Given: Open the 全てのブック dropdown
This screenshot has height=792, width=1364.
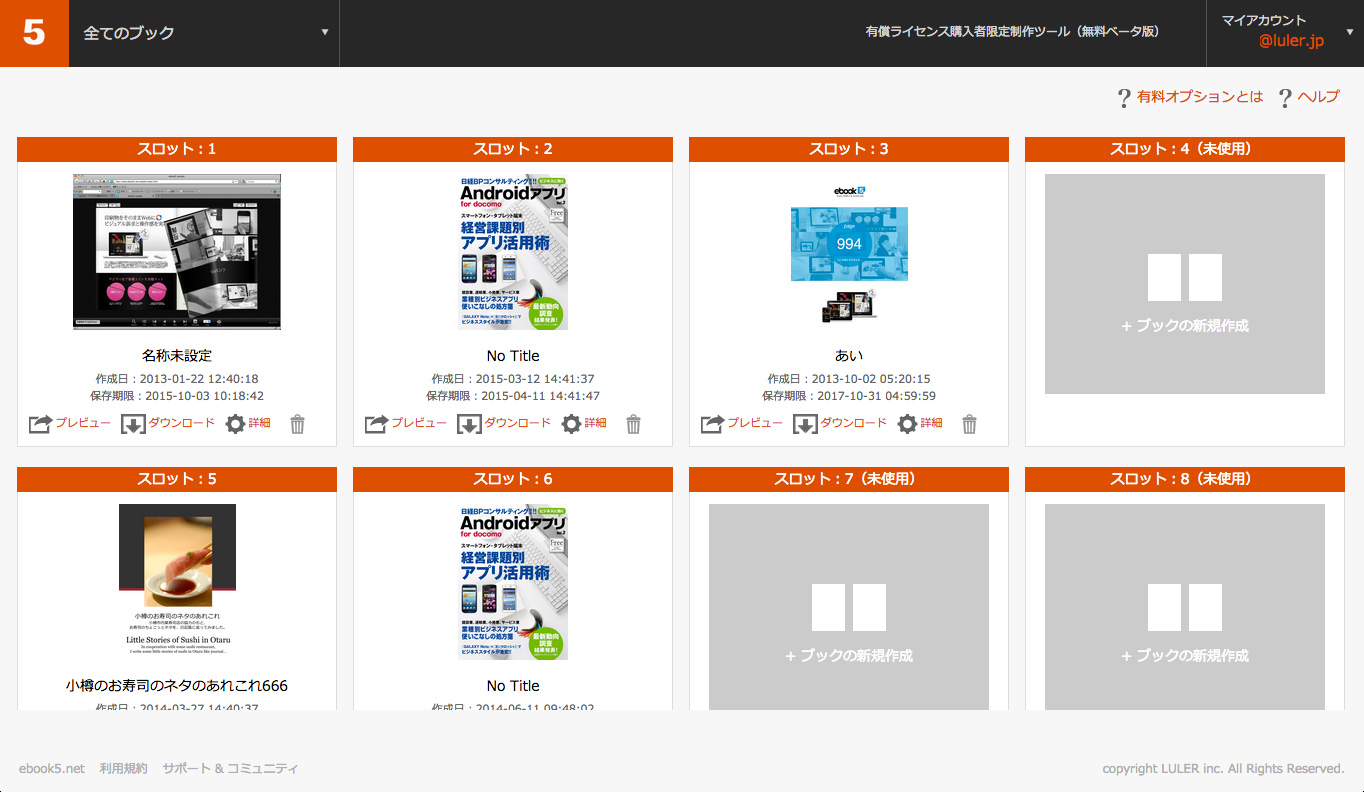Looking at the screenshot, I should coord(204,33).
